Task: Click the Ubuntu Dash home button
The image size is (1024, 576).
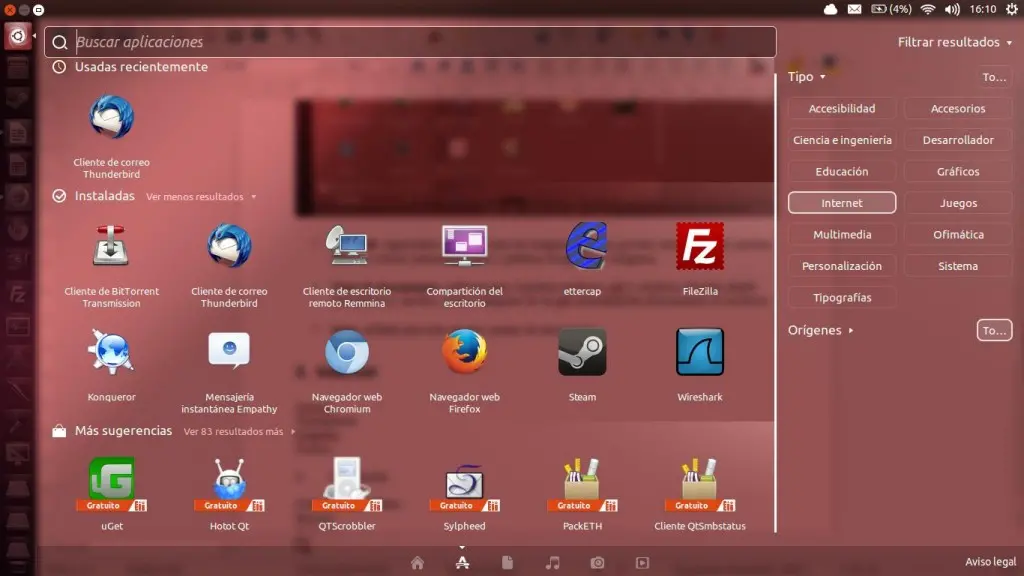Action: pyautogui.click(x=18, y=36)
